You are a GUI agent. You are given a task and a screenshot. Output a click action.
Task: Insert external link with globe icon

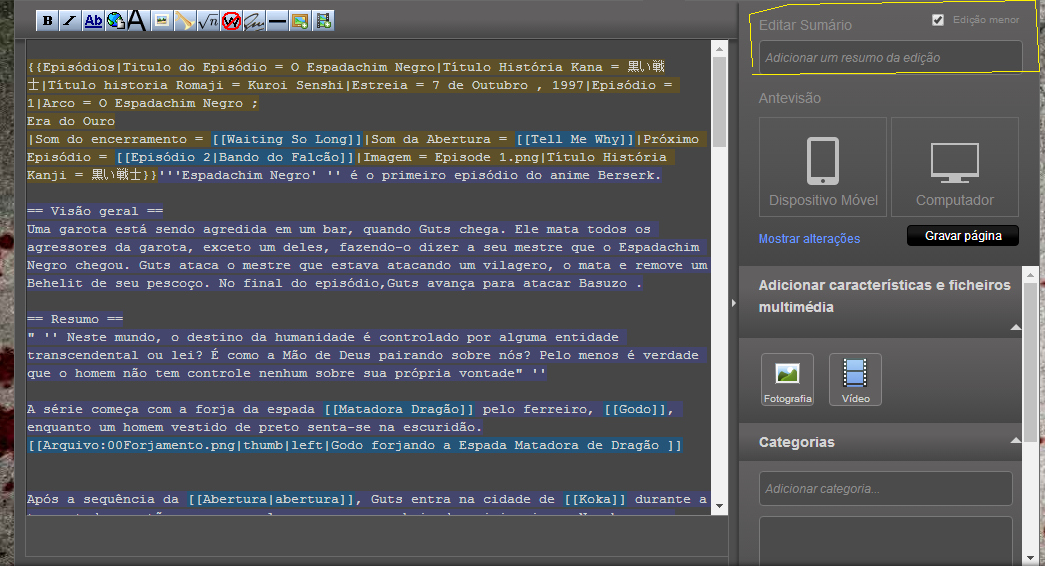tap(115, 21)
